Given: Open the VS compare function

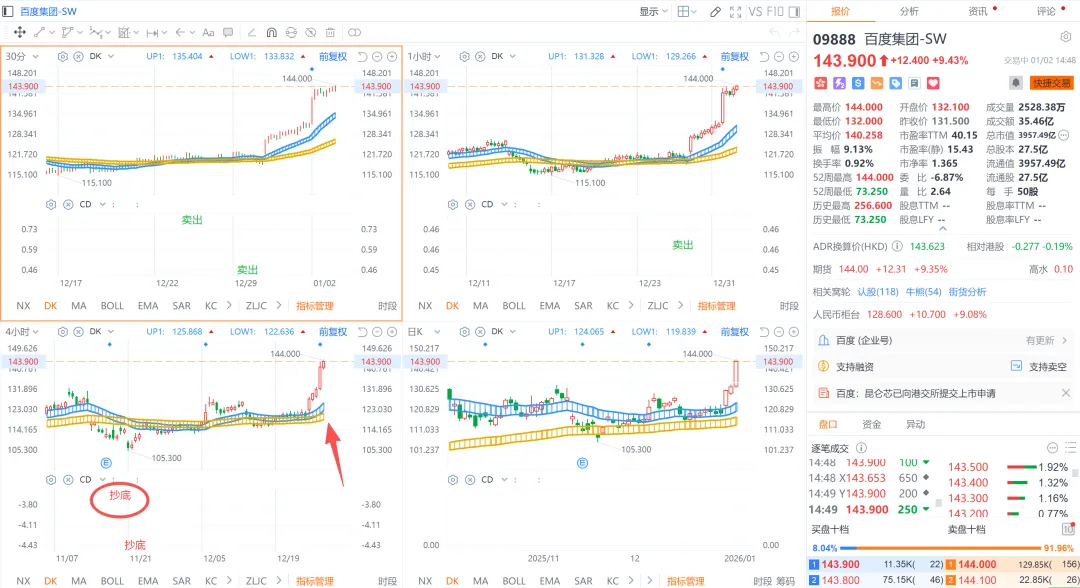Looking at the screenshot, I should [x=755, y=12].
